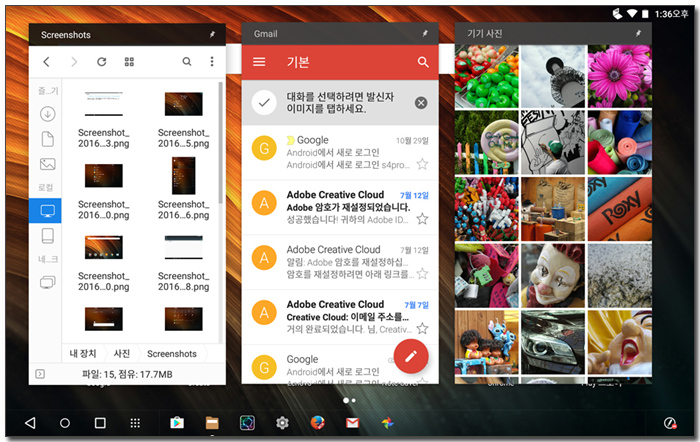Screen dimensions: 700x442
Task: Tap the Wi-Fi status icon
Action: (632, 14)
